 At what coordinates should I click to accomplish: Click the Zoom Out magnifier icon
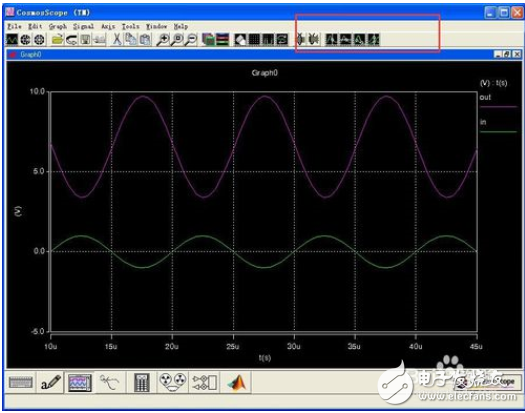tap(191, 40)
